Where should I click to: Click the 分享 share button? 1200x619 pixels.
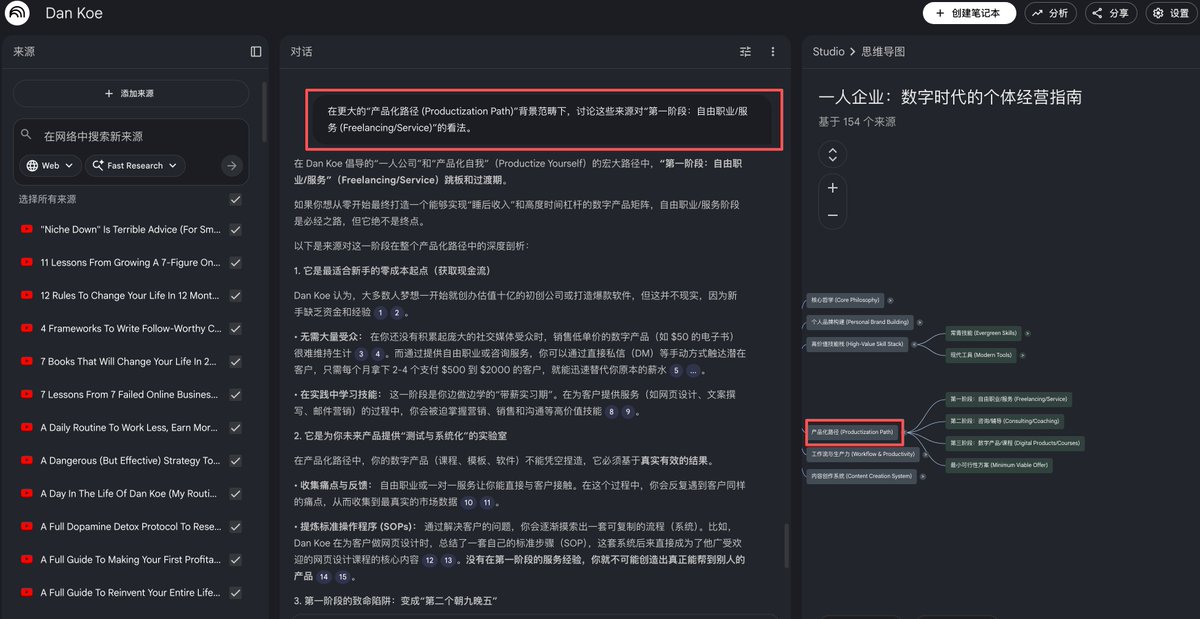[x=1110, y=13]
